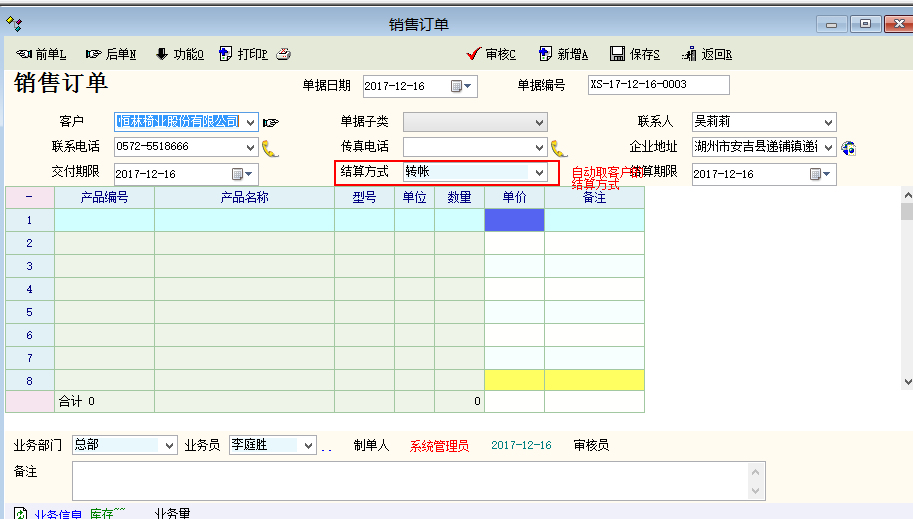
Task: Click the 打印 print button
Action: [x=243, y=54]
